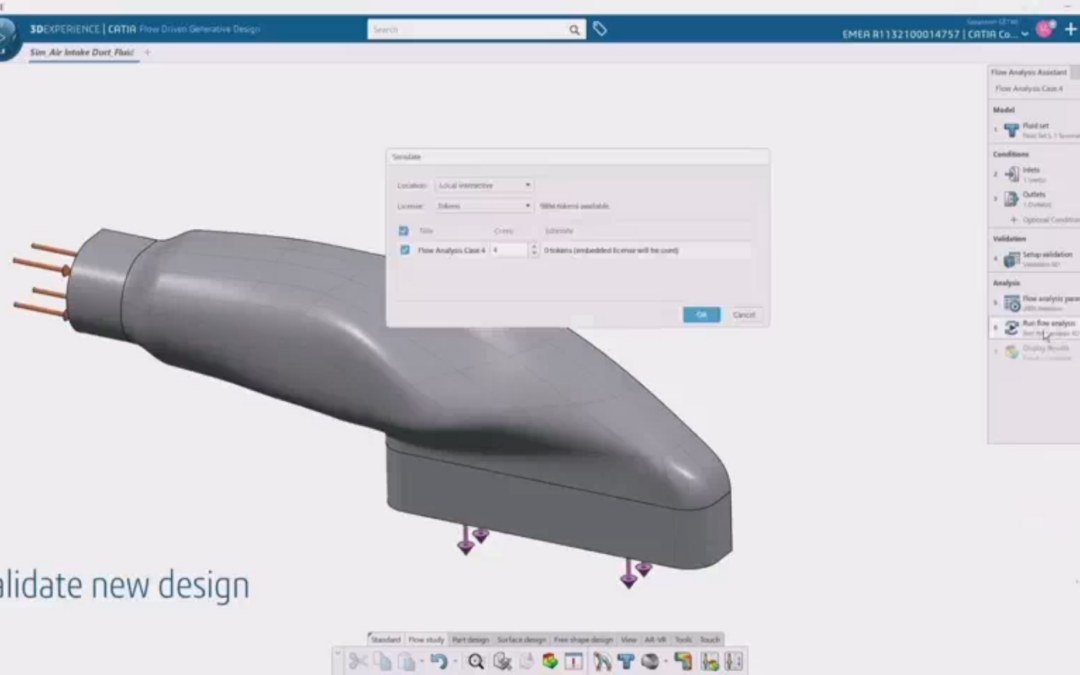Click the Cancel button in Simulate dialog

744,315
